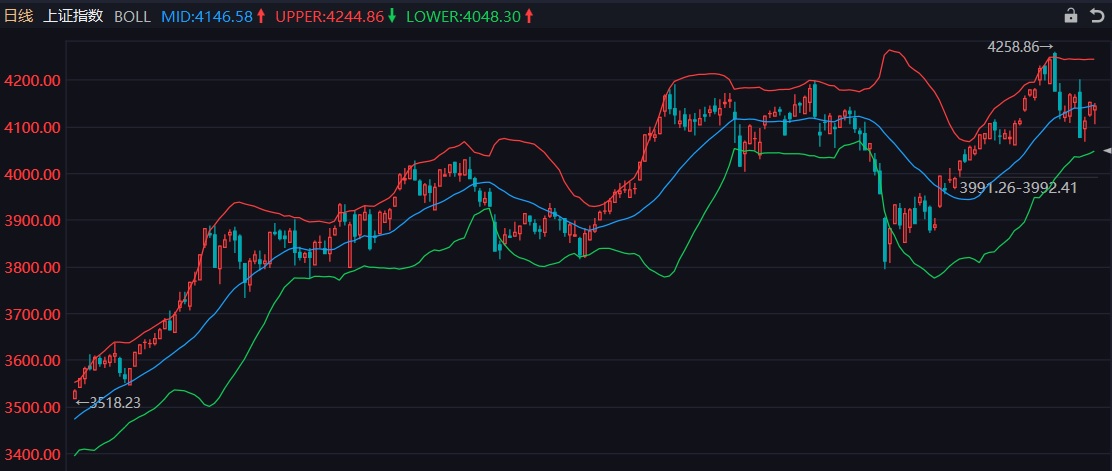Click the 3991.26-3992.41 gap label
1112x471 pixels.
point(1018,188)
